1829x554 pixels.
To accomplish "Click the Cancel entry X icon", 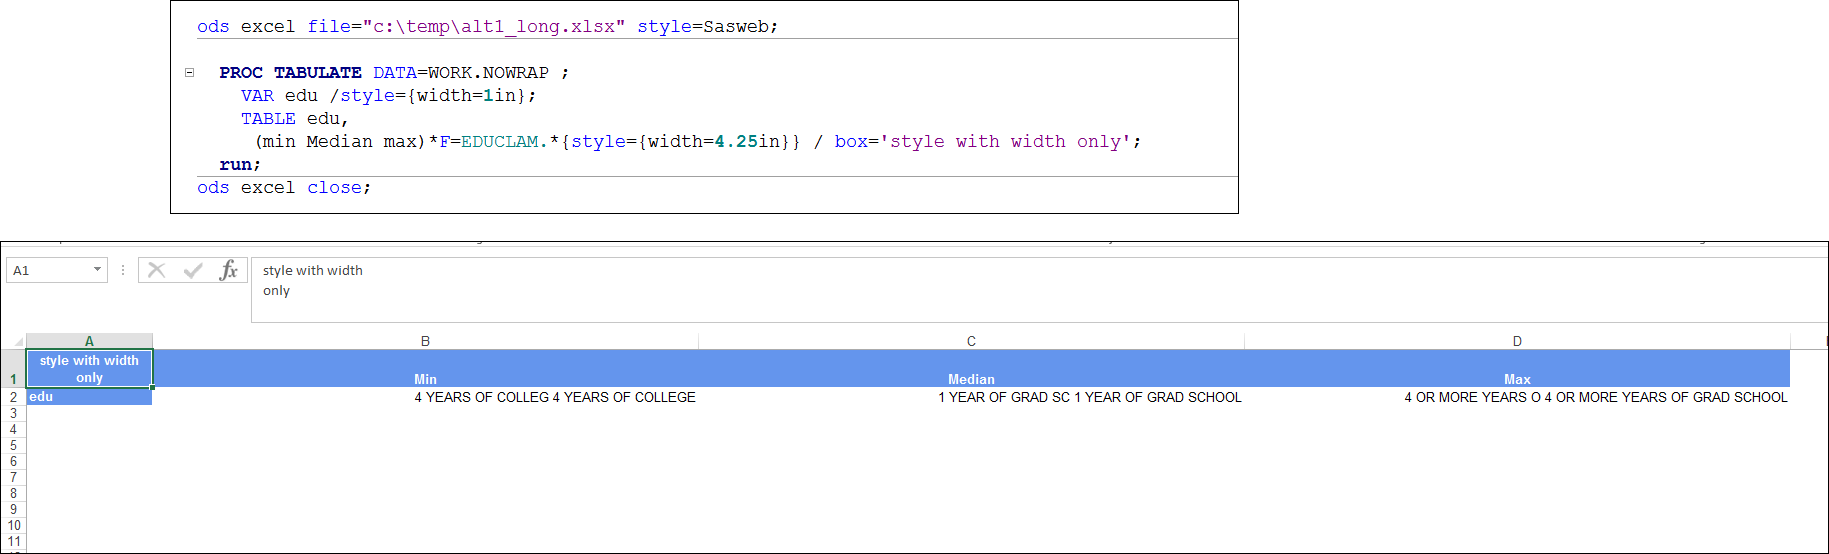I will pyautogui.click(x=157, y=270).
